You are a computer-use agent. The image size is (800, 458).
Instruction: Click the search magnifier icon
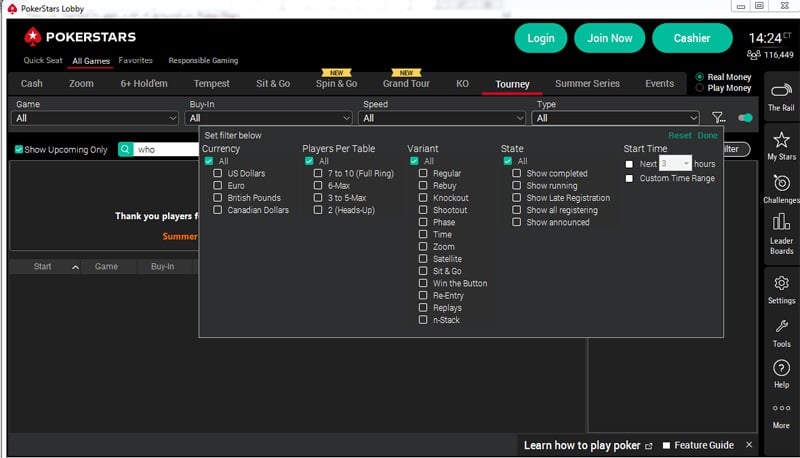(x=125, y=149)
